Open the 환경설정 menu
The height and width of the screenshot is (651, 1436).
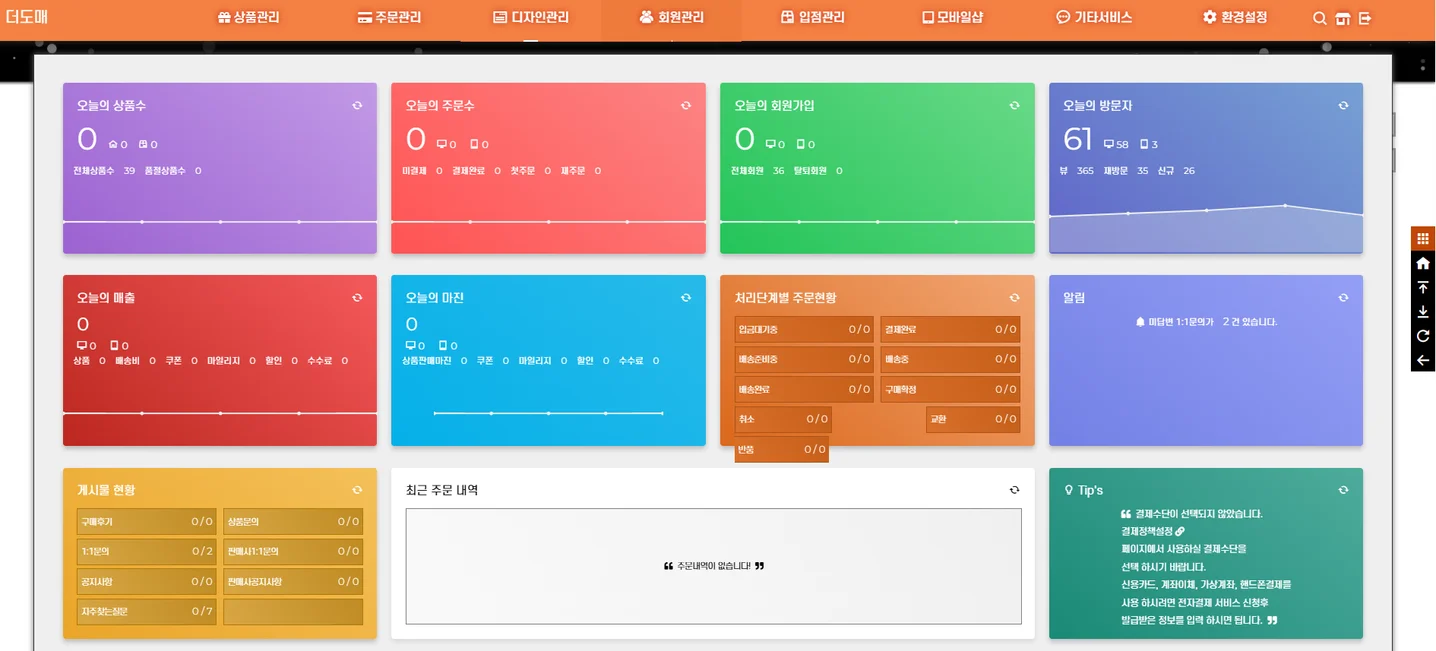(x=1235, y=18)
